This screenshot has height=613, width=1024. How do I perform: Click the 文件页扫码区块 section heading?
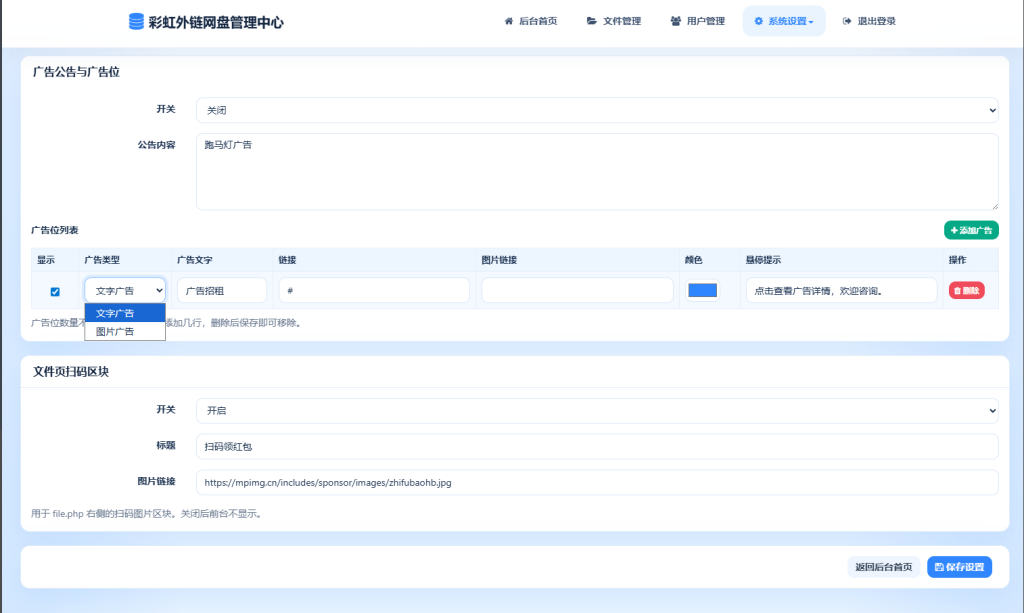click(71, 371)
